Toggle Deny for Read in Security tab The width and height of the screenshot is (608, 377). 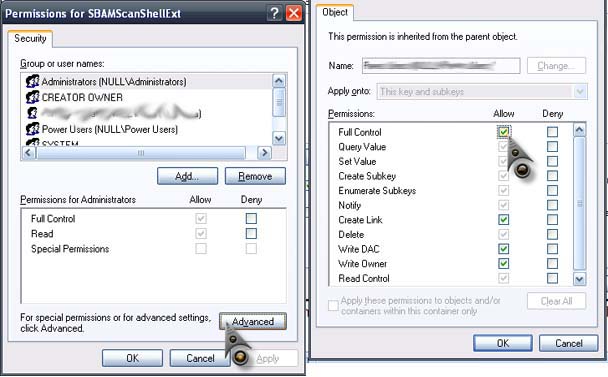coord(251,233)
